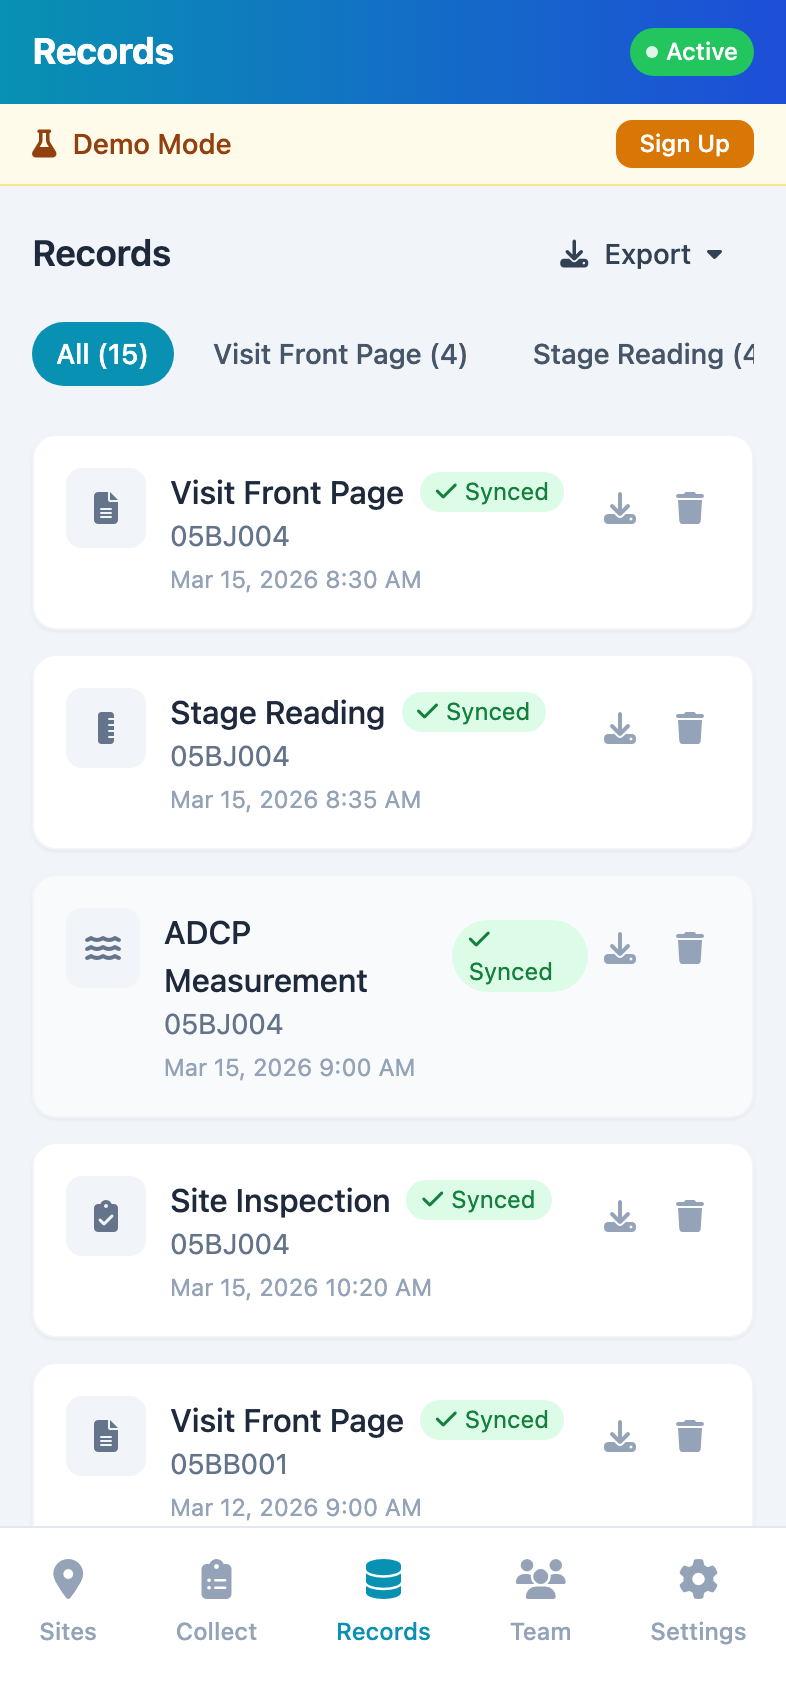Download the 05BB001 Visit Front Page record

pyautogui.click(x=620, y=1437)
